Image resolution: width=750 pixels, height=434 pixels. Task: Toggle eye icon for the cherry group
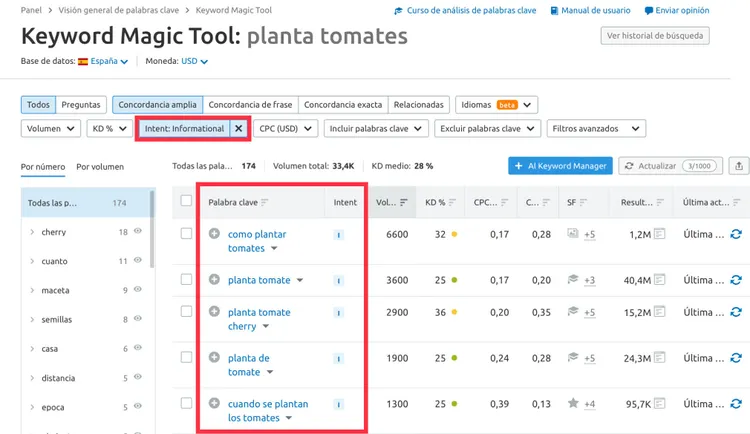tap(138, 231)
